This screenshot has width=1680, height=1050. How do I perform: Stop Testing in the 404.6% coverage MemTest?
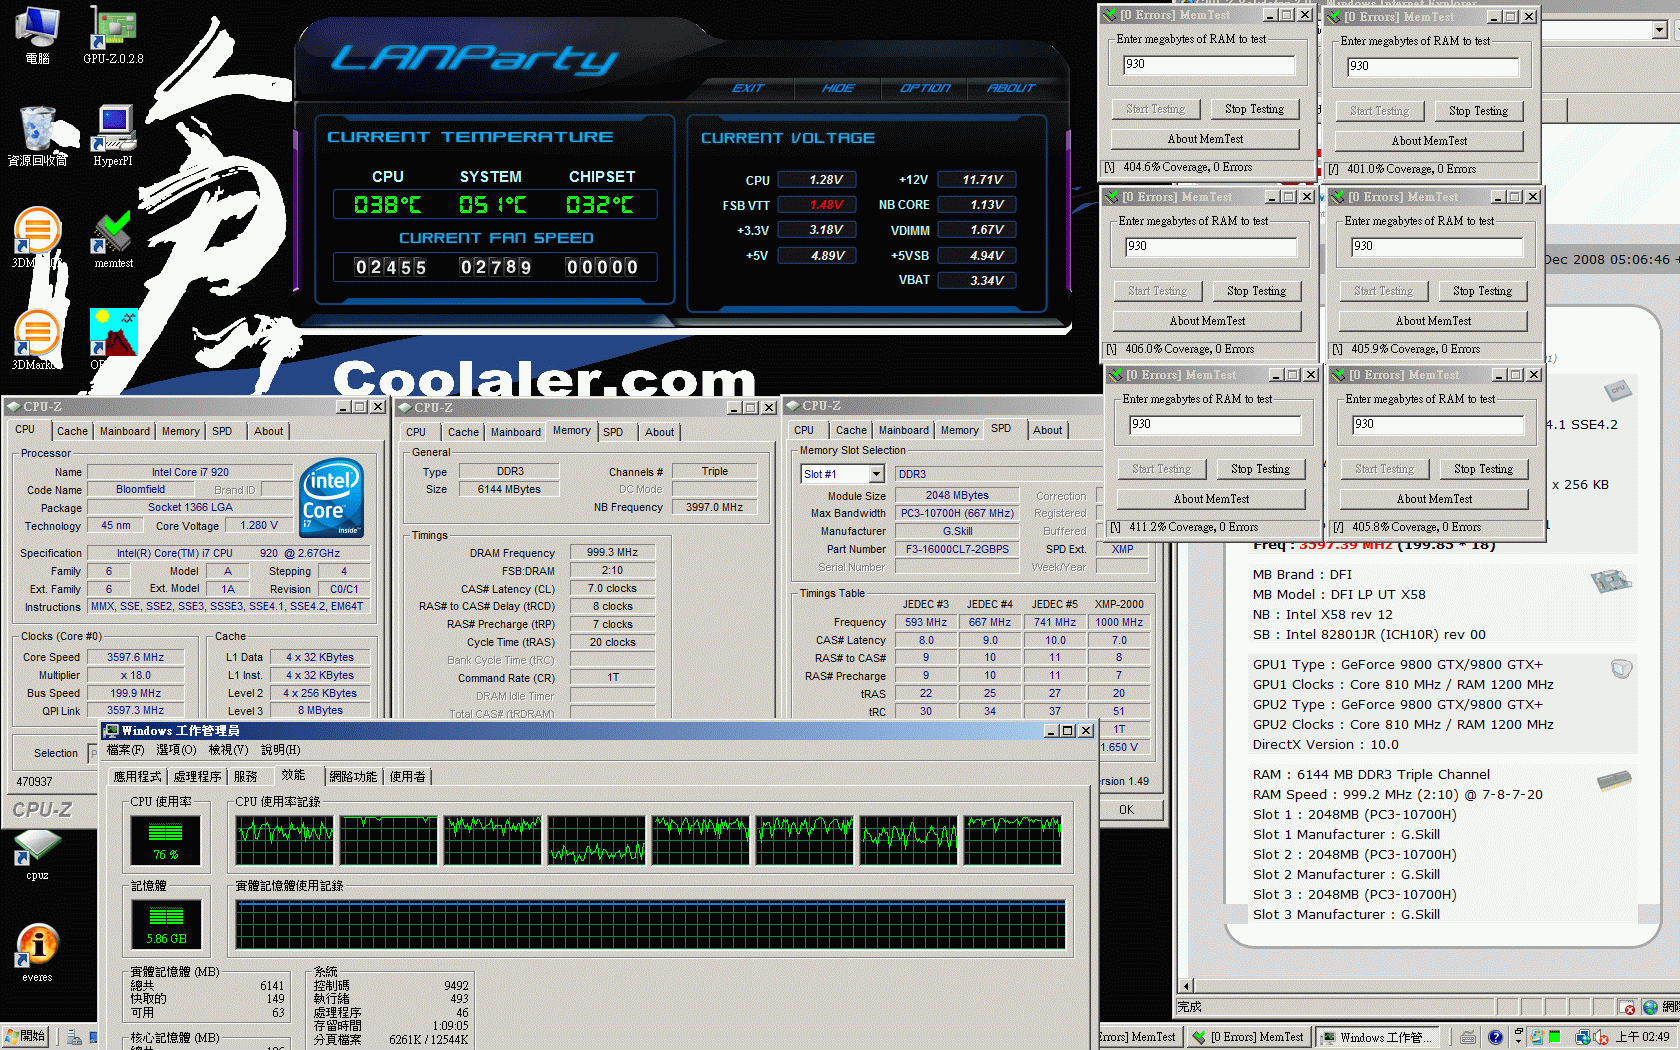pos(1254,109)
